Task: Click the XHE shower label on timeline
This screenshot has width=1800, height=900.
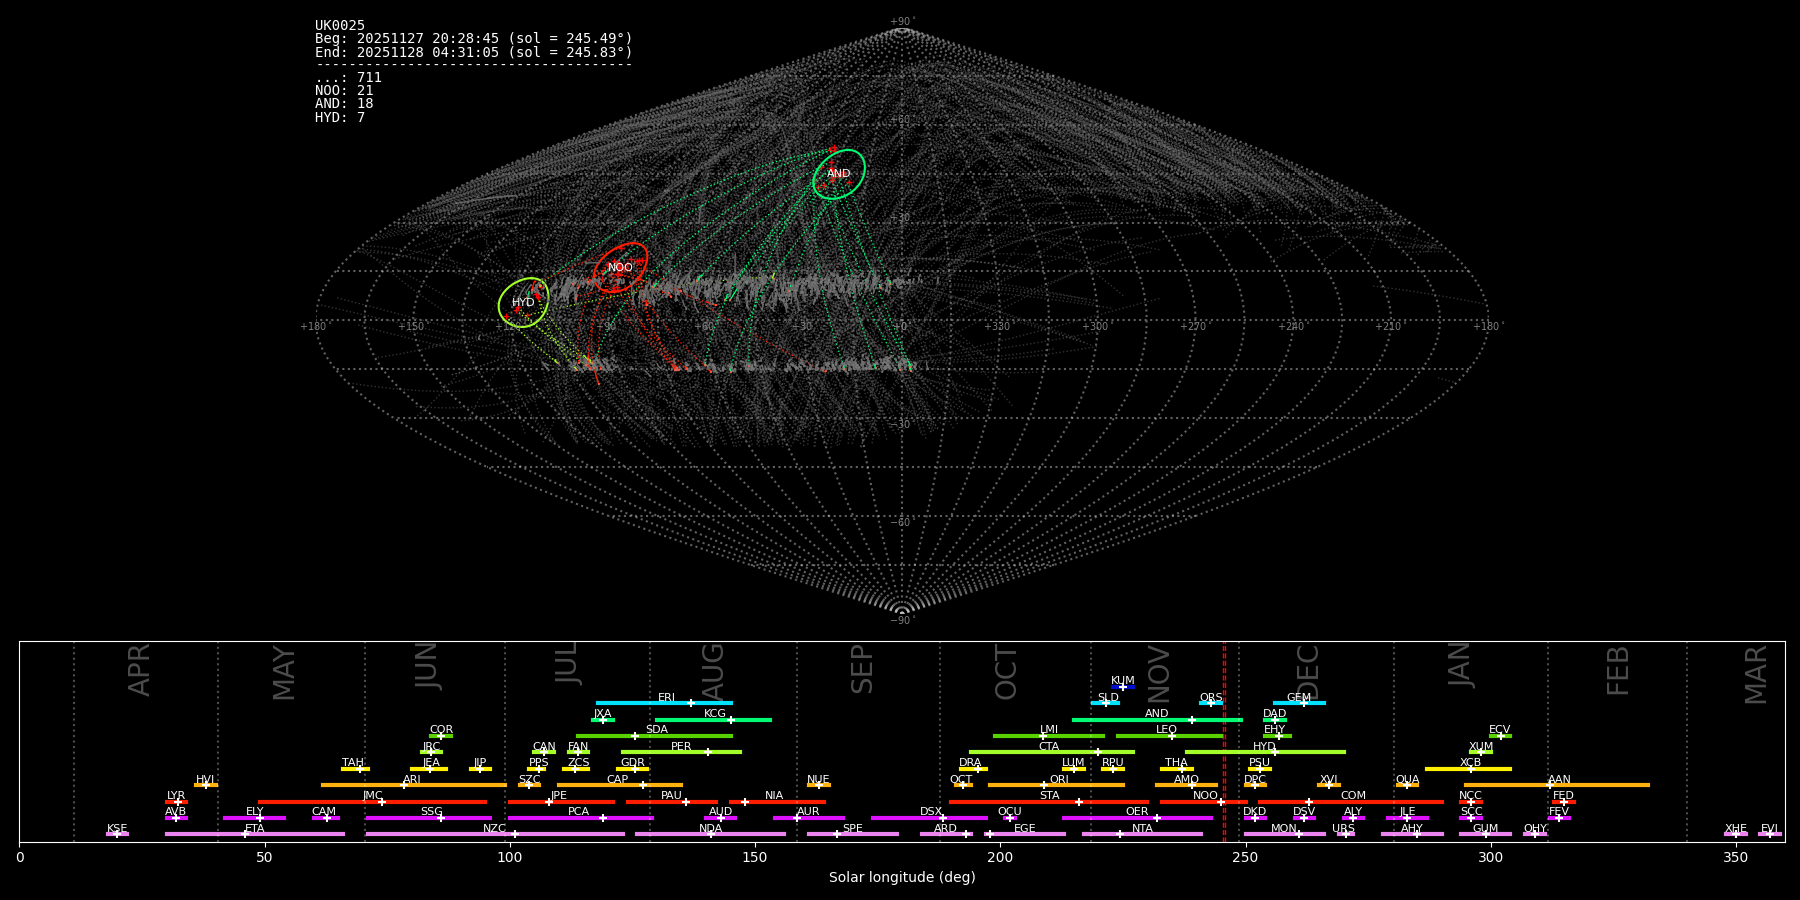Action: (x=1735, y=828)
